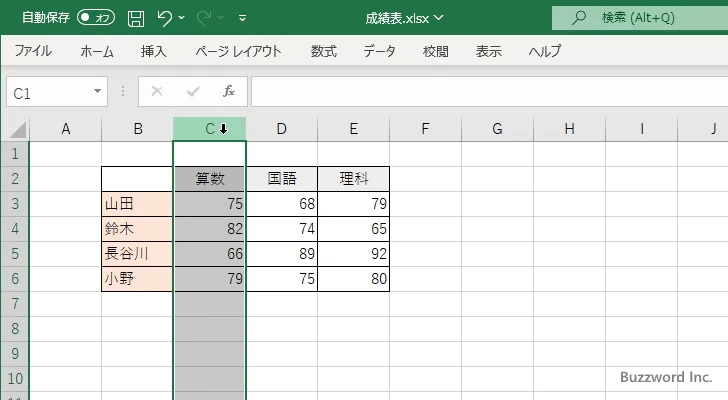Viewport: 728px width, 400px height.
Task: Select column F header
Action: pyautogui.click(x=425, y=129)
